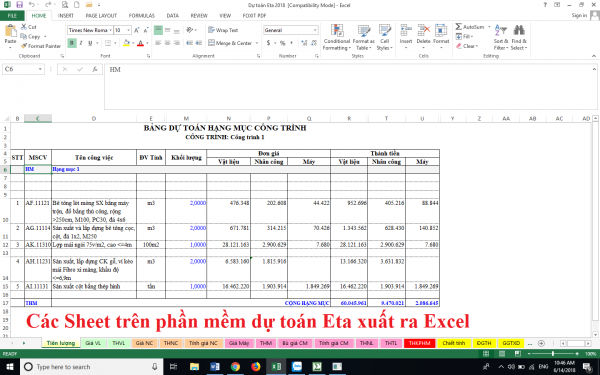
Task: Click Sign in link
Action: click(x=579, y=15)
